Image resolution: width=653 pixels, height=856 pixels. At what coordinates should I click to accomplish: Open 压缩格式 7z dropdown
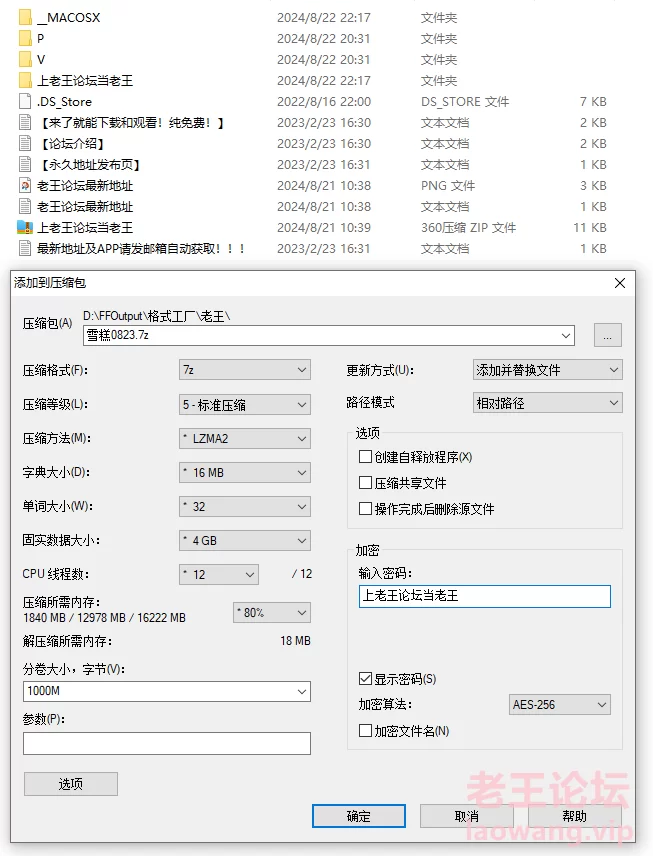pos(245,370)
